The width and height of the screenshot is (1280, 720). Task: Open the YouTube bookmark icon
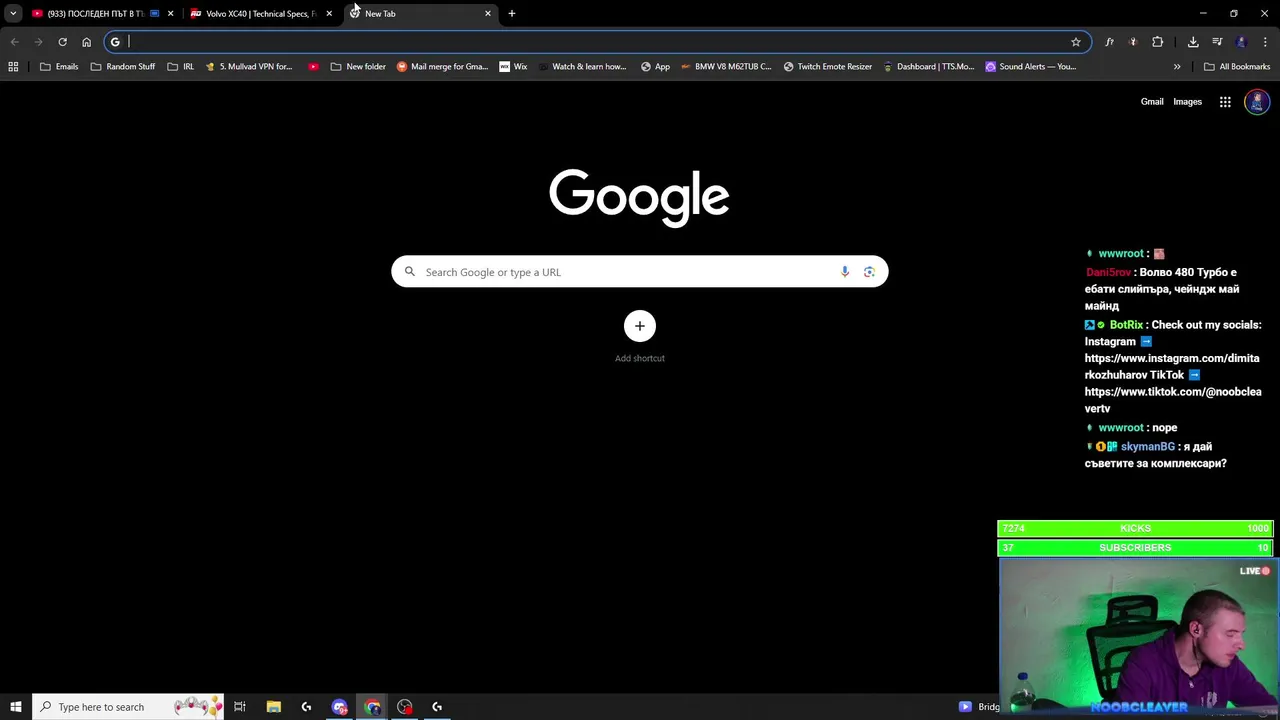314,67
